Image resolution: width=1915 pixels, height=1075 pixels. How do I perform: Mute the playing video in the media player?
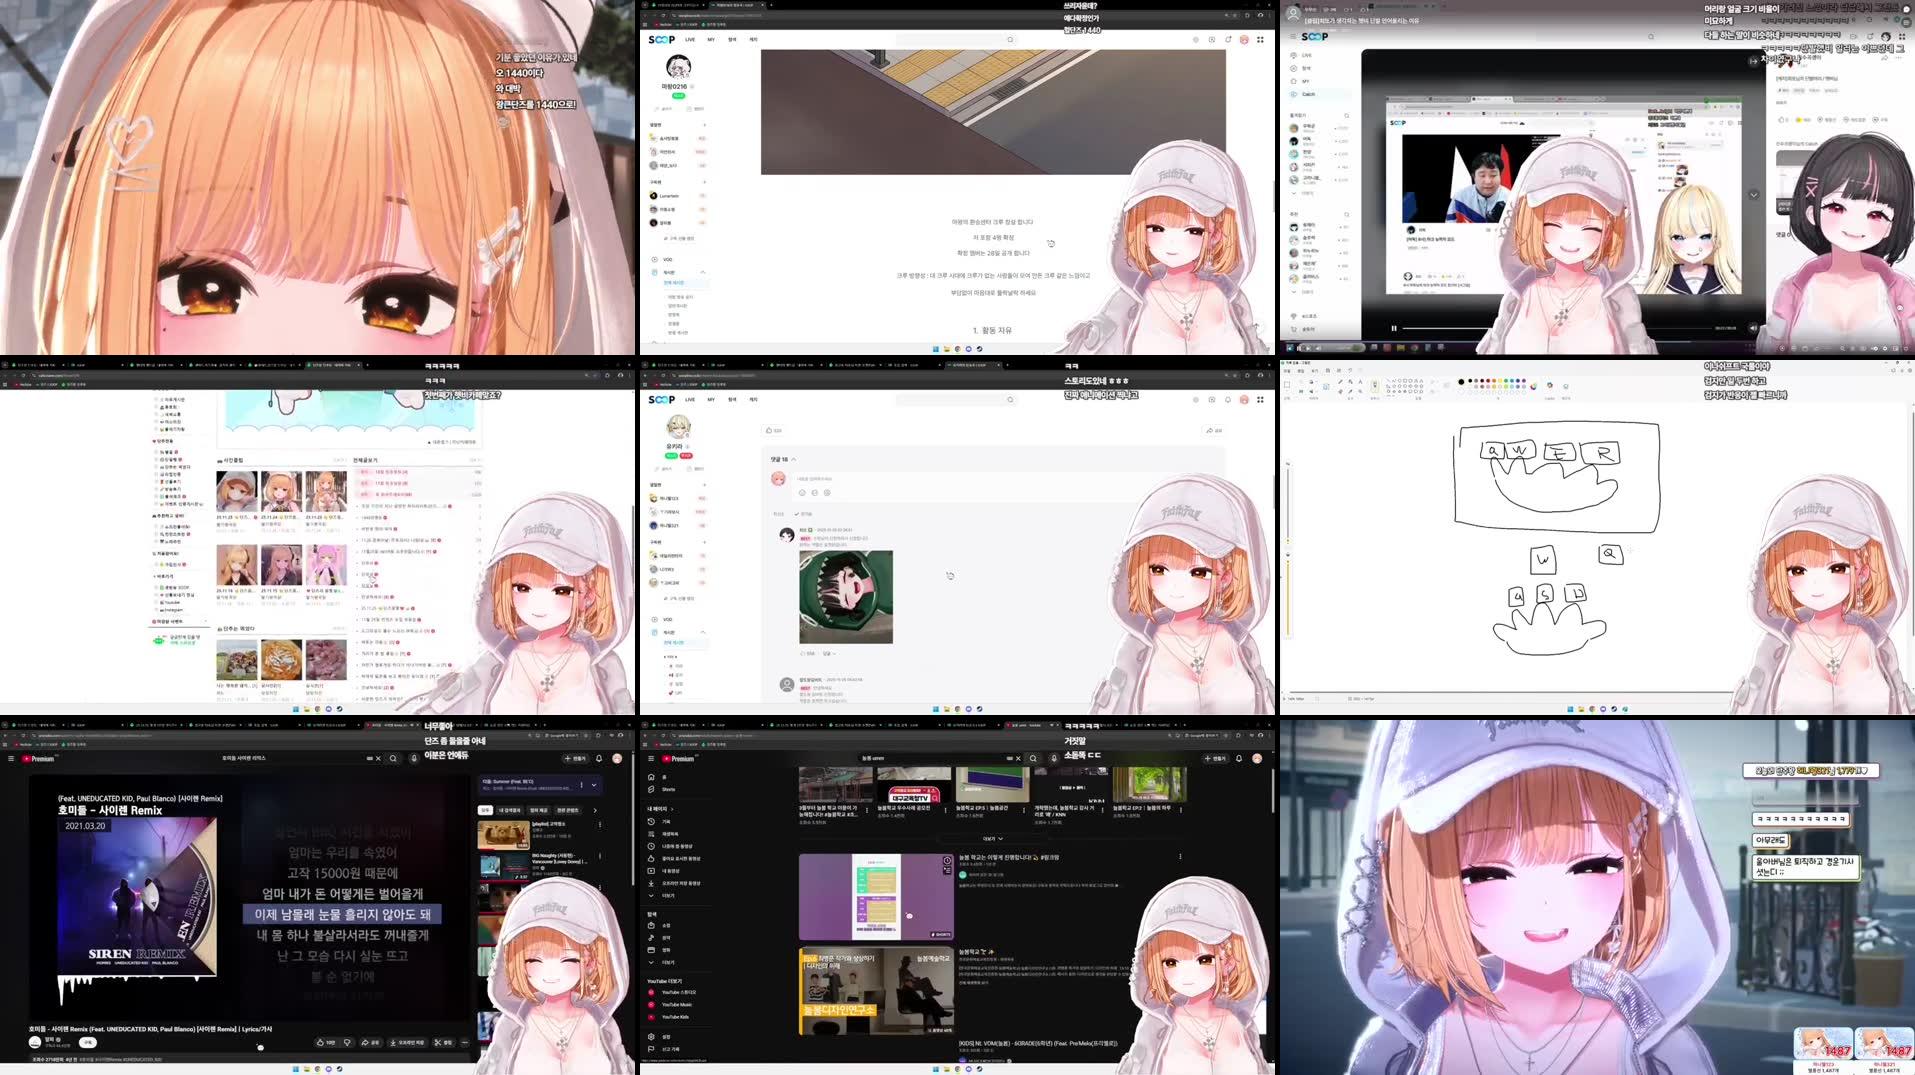[x=1753, y=328]
